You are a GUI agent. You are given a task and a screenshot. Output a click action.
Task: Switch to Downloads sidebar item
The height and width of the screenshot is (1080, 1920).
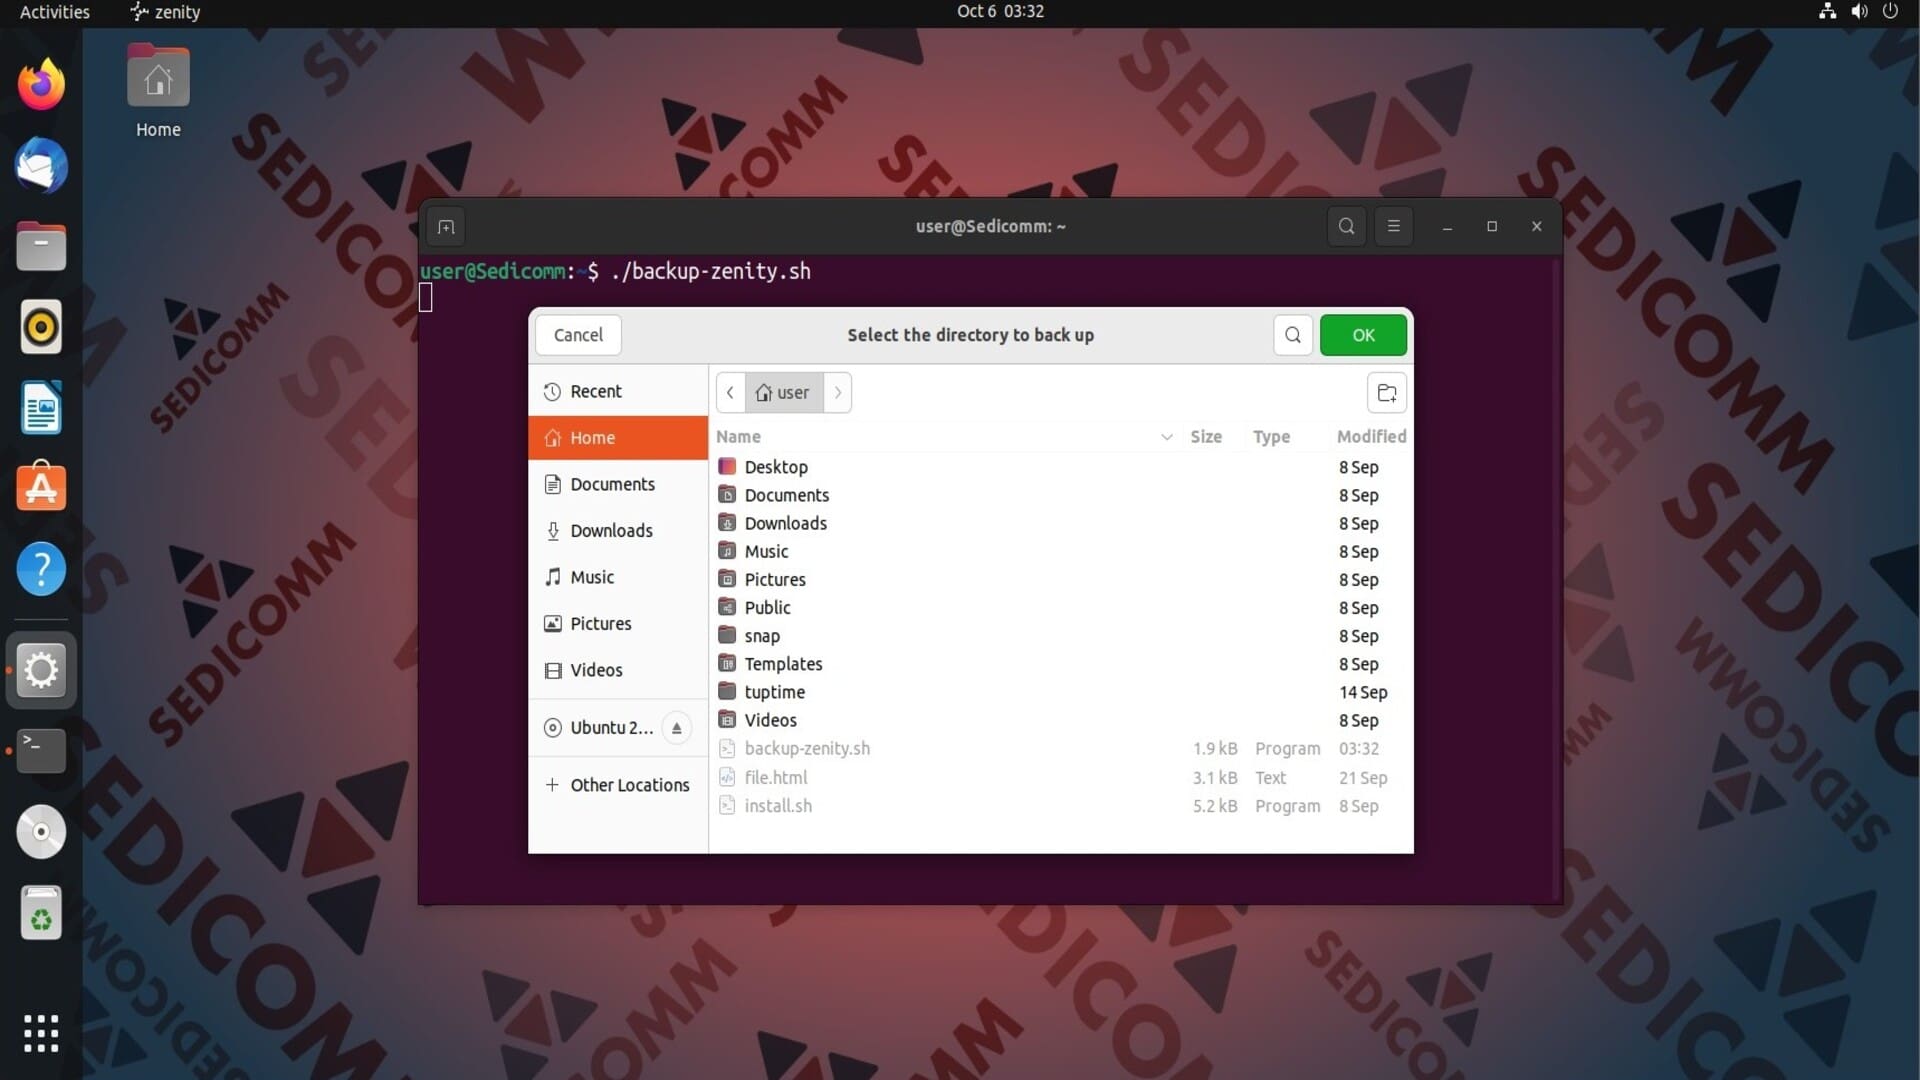pos(611,531)
